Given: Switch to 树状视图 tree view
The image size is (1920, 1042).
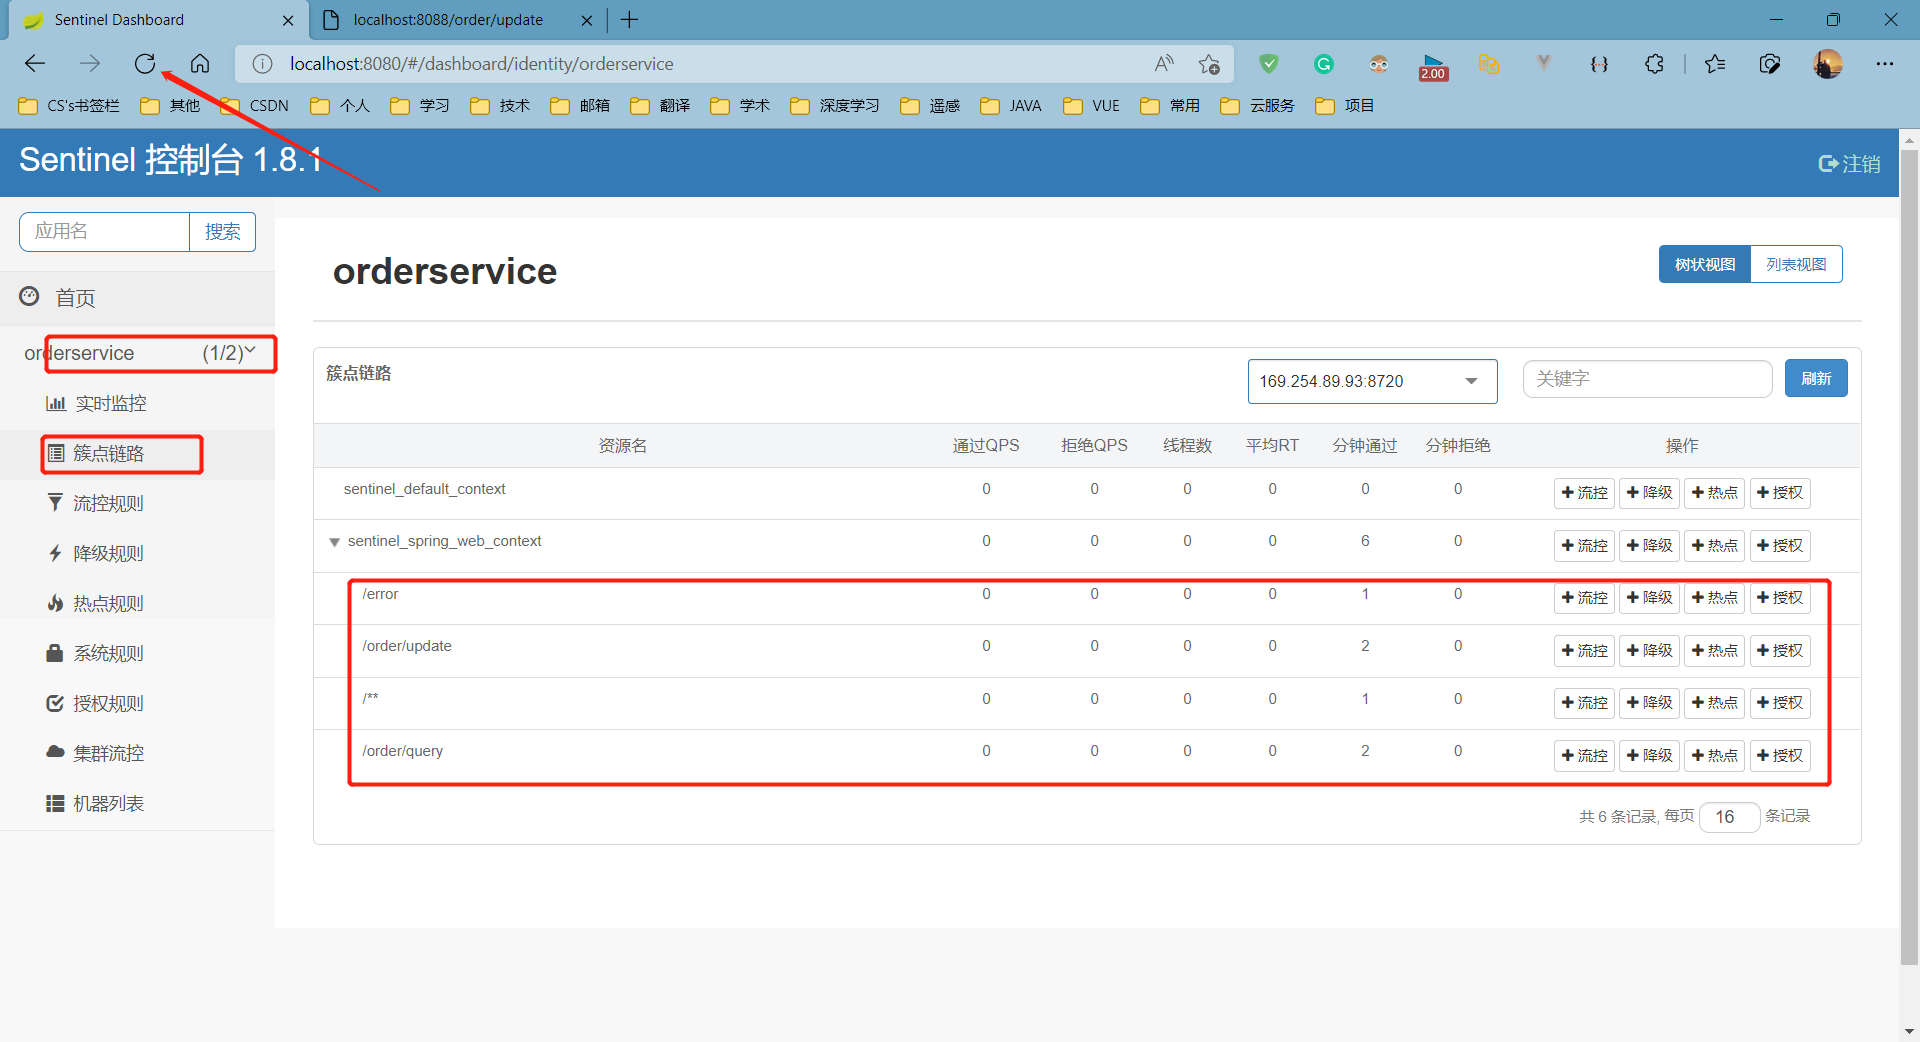Looking at the screenshot, I should point(1705,265).
